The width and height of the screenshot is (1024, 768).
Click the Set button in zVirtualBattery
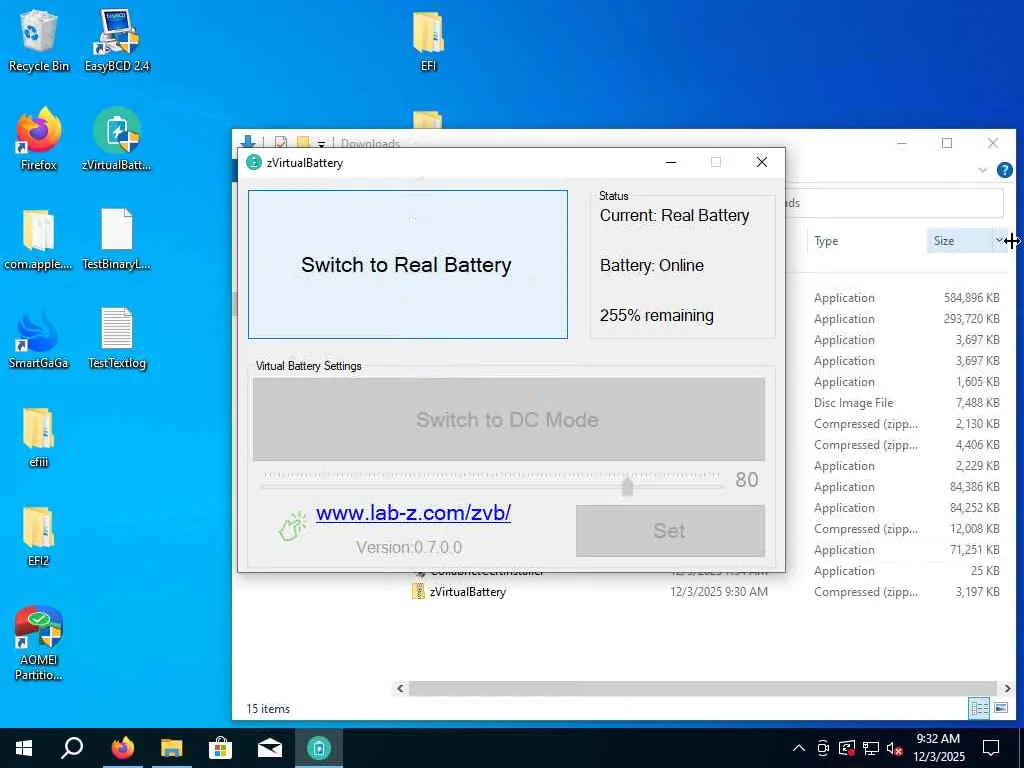tap(669, 530)
